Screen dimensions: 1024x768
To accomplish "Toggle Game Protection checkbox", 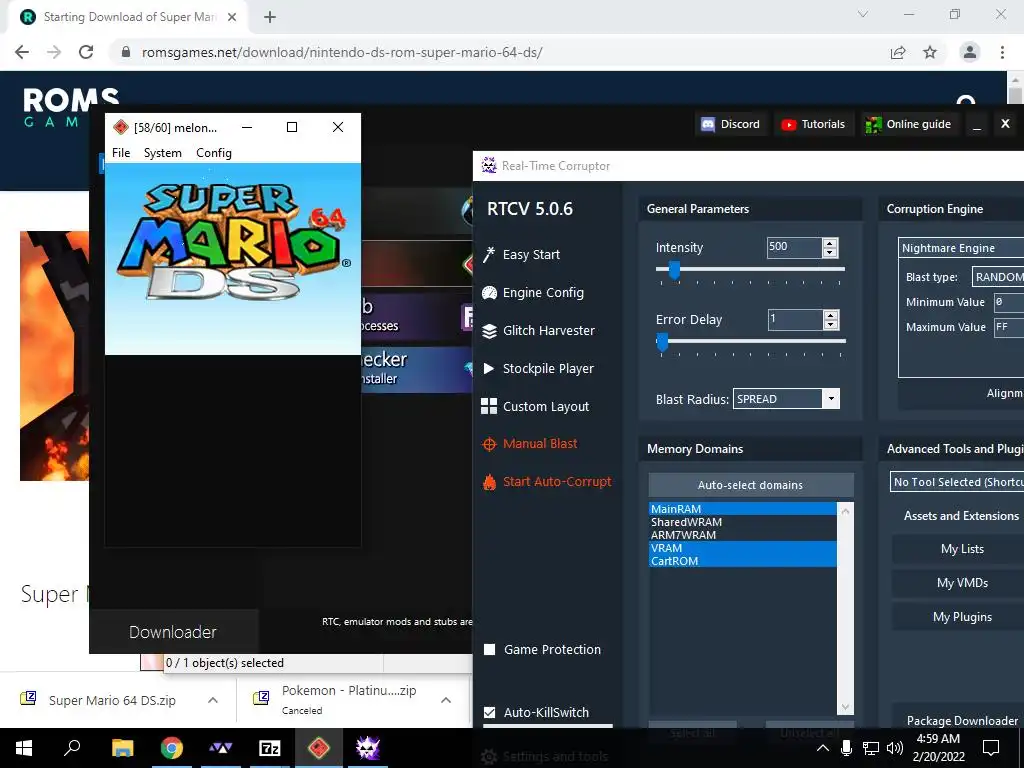I will pos(489,649).
